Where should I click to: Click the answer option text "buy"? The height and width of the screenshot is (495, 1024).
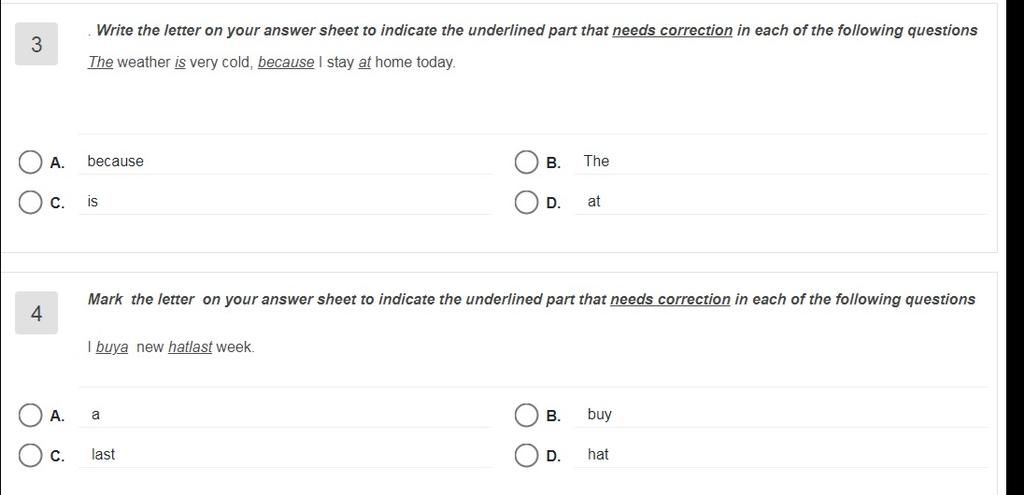[600, 415]
